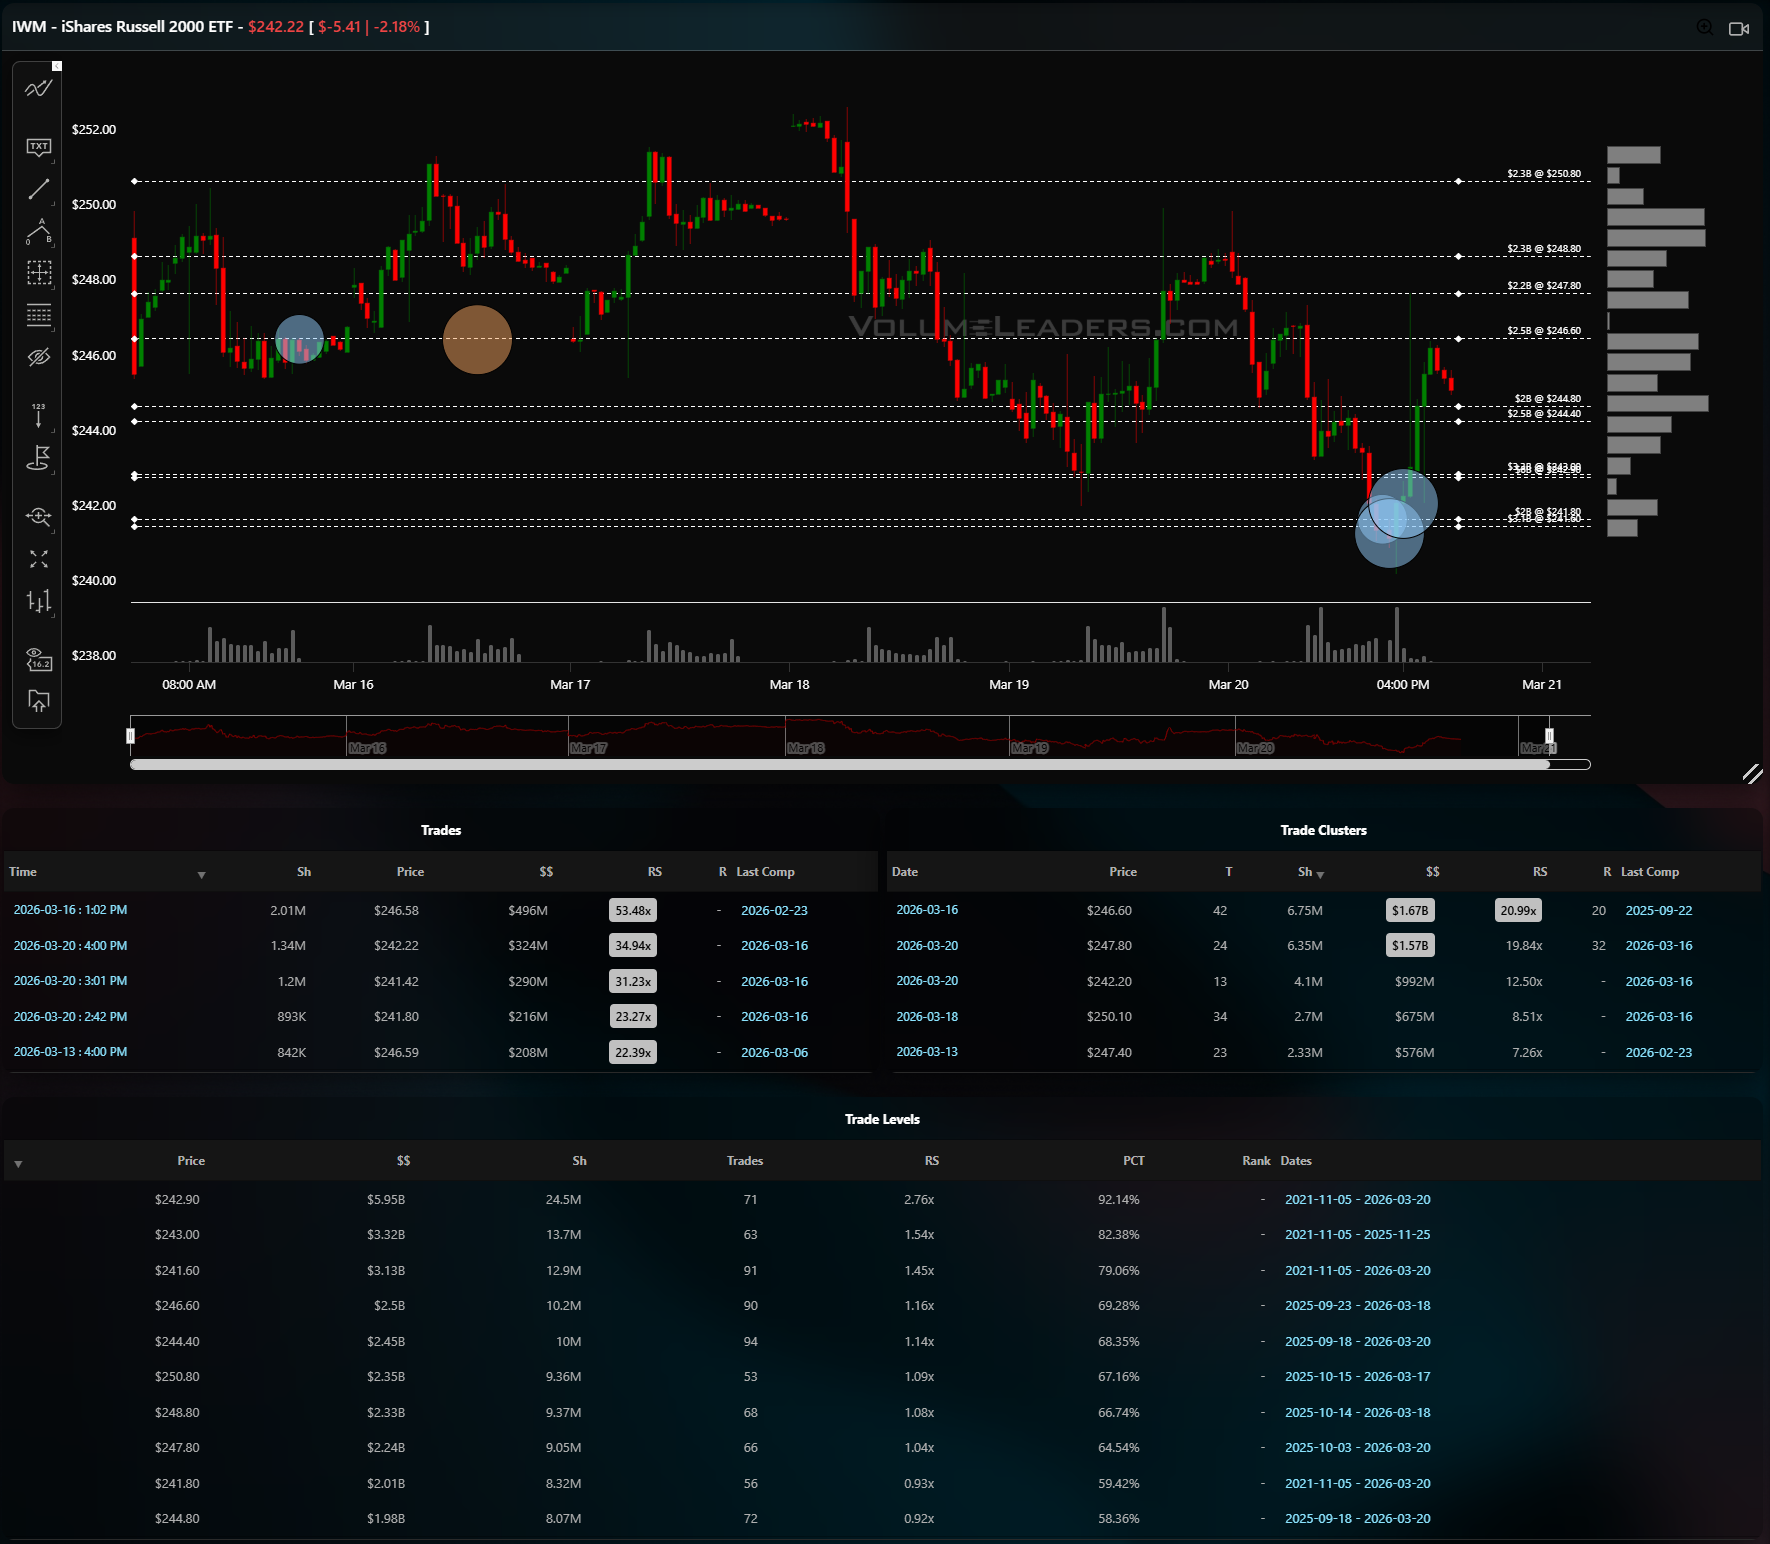Click the $2.3B @ $250.80 level label
This screenshot has height=1544, width=1770.
pos(1544,174)
